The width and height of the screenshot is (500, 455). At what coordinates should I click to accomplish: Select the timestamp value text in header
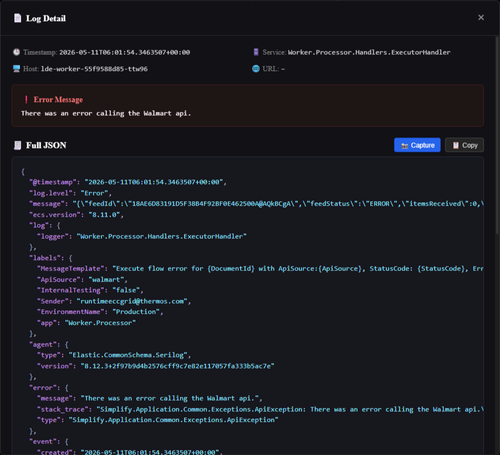[125, 52]
